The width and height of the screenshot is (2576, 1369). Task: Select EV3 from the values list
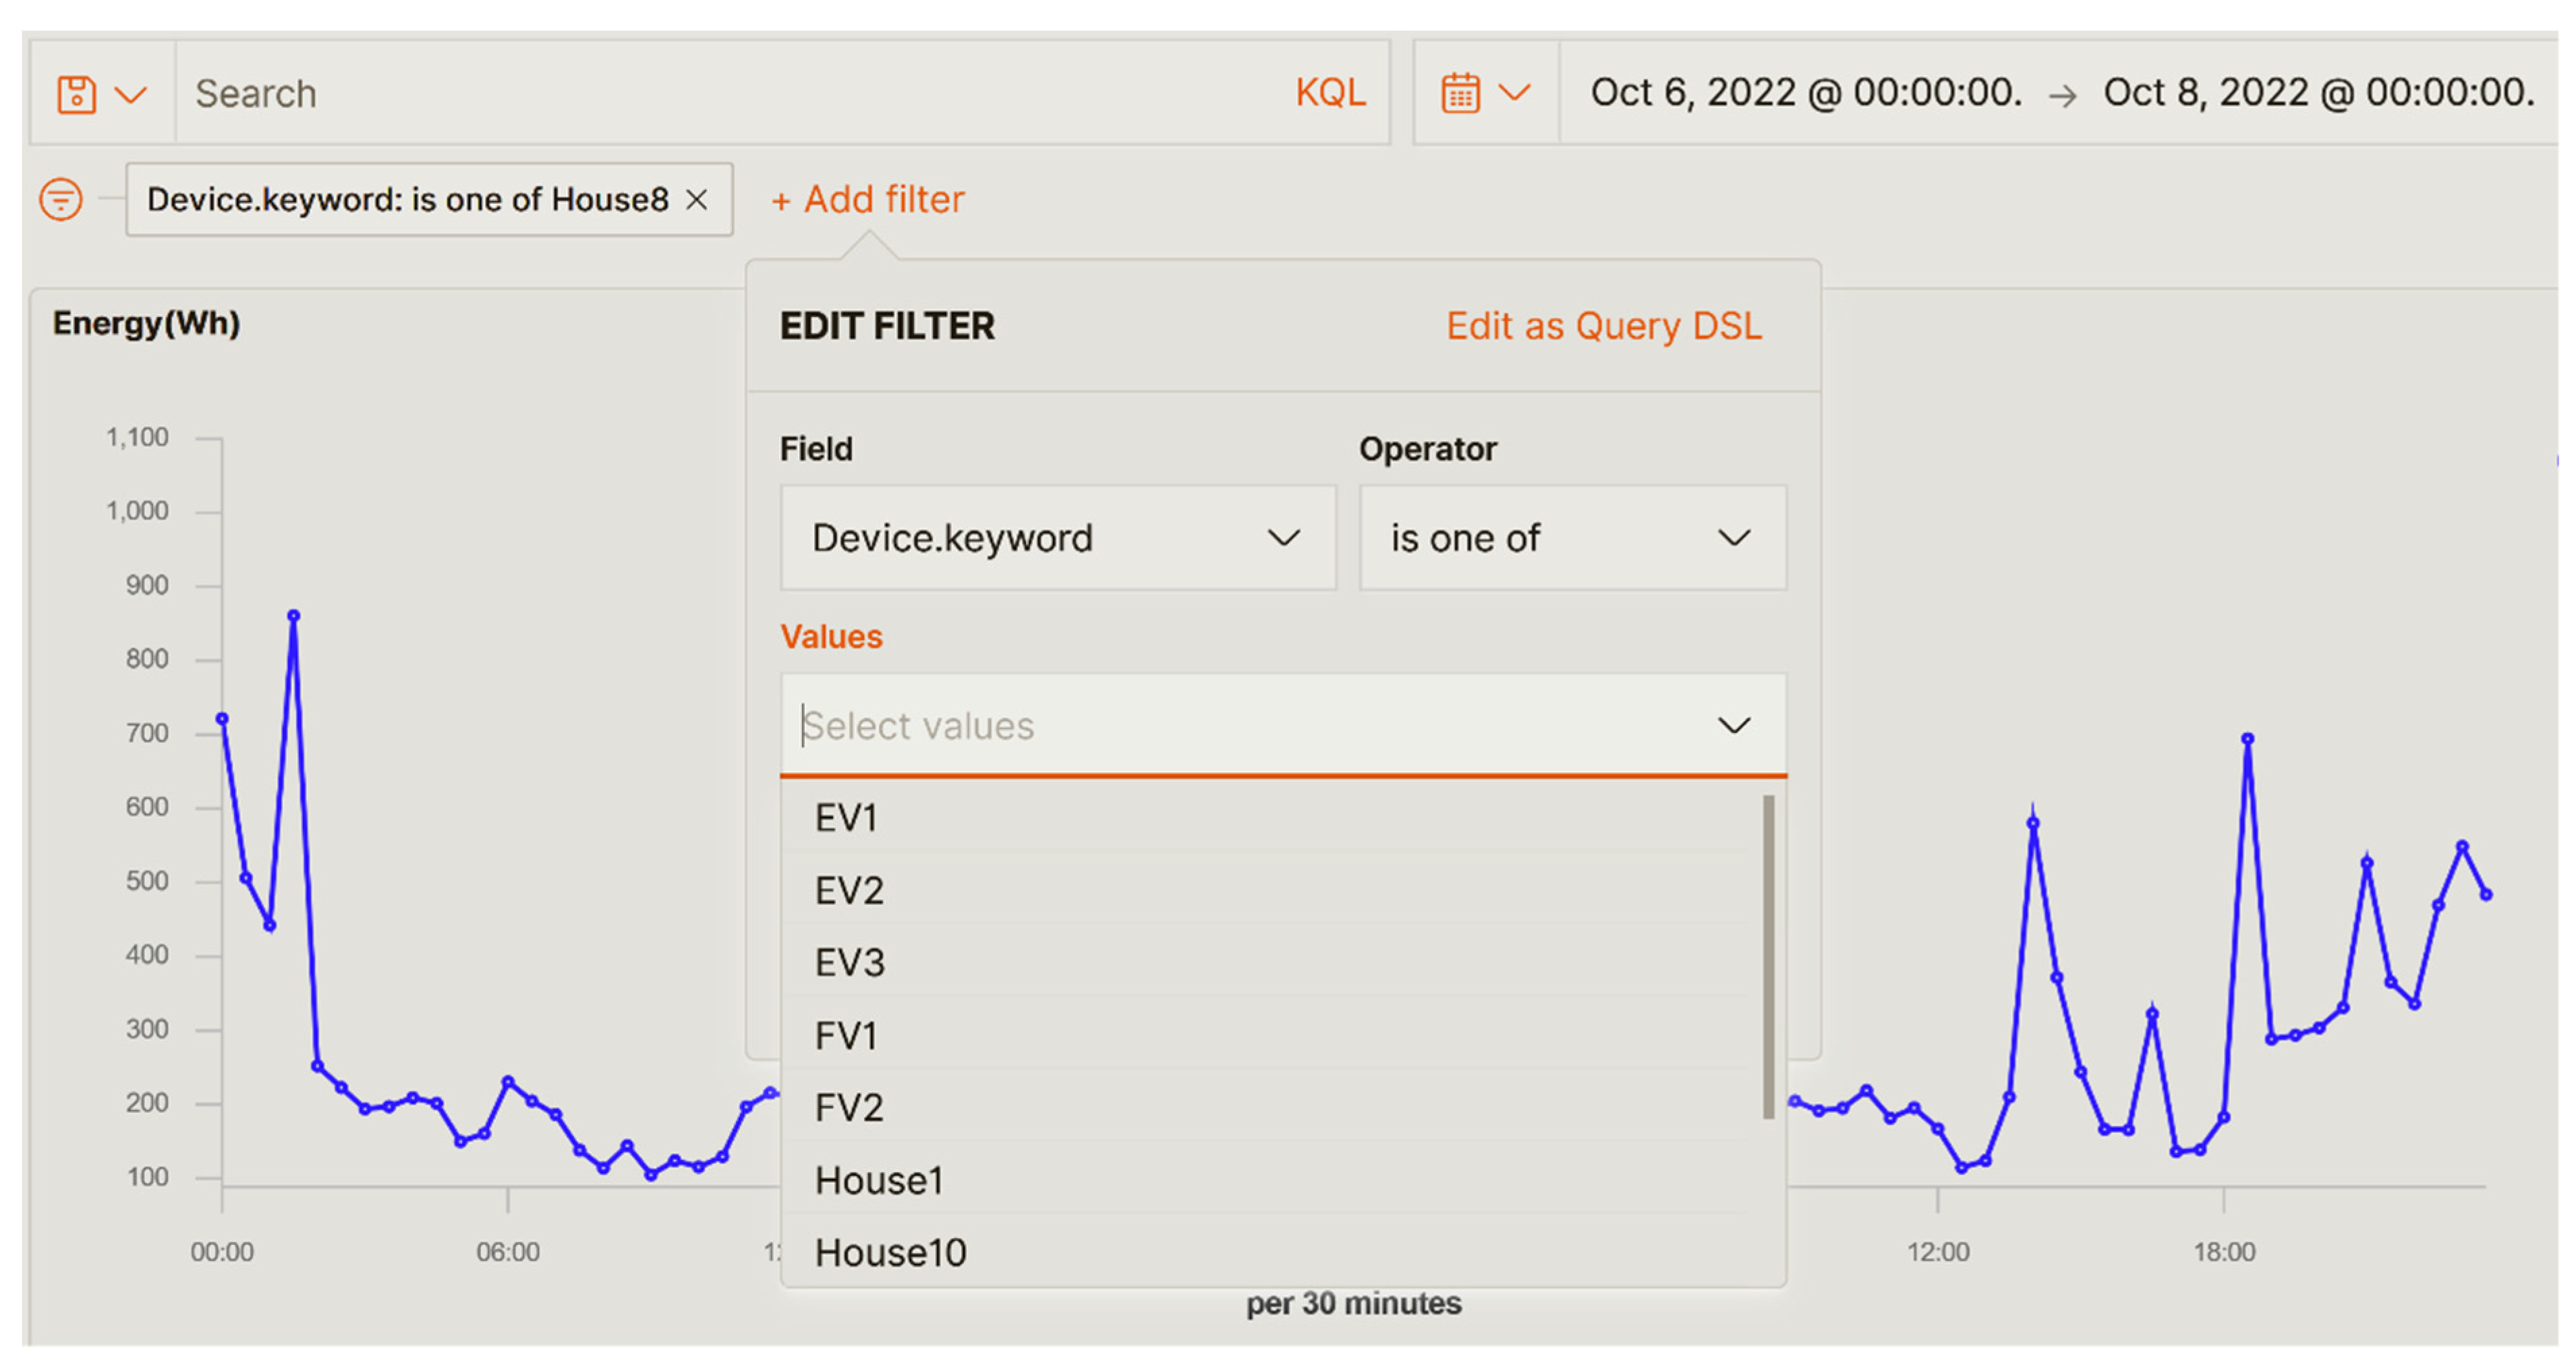[x=849, y=963]
